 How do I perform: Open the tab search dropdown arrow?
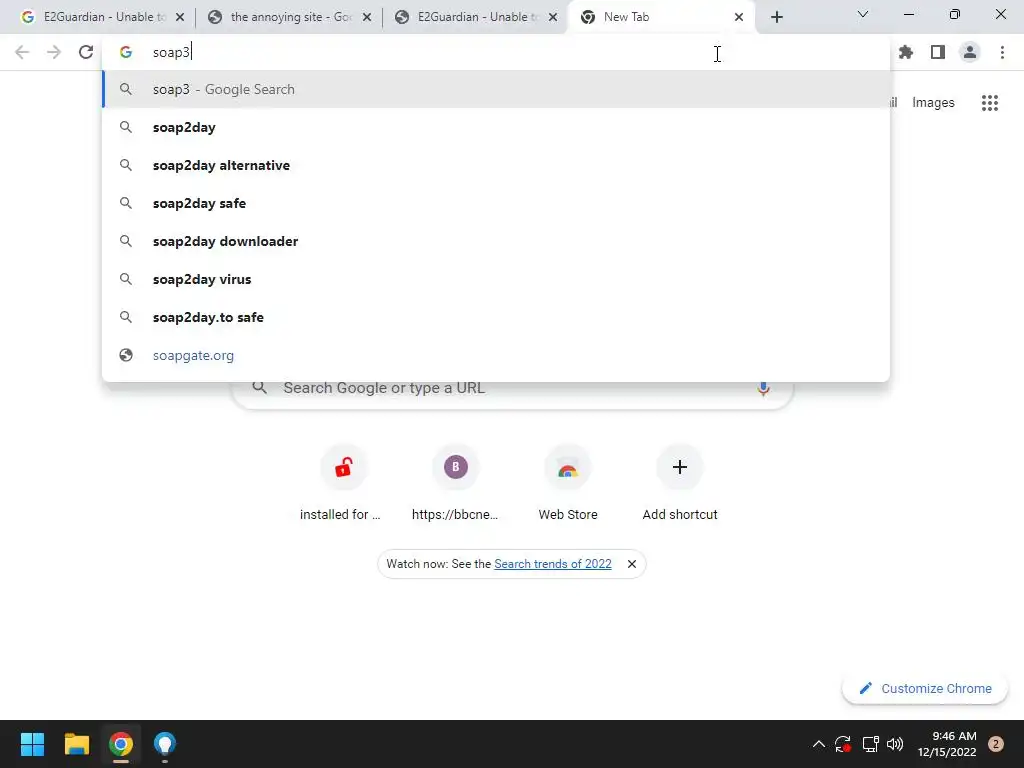pyautogui.click(x=863, y=14)
